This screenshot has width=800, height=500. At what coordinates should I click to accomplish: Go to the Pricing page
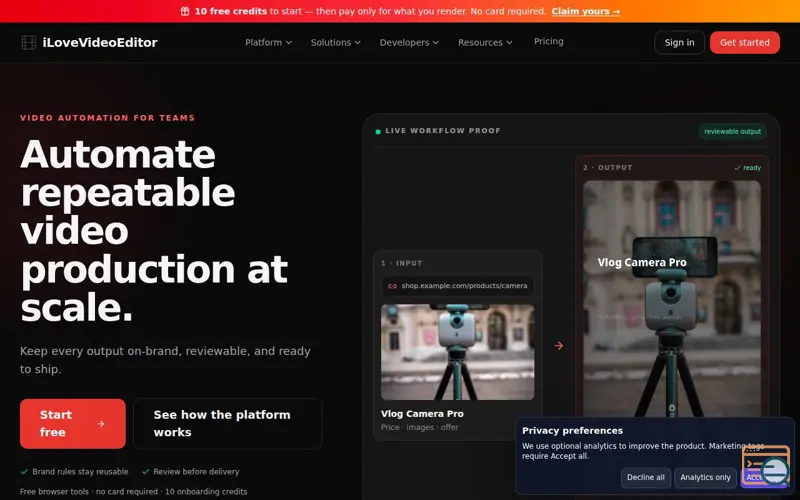coord(548,41)
